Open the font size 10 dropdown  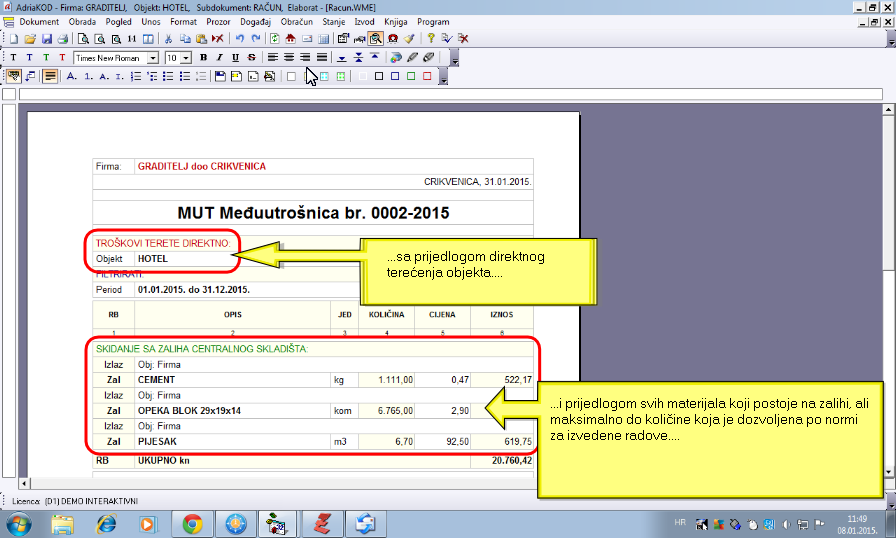[186, 58]
